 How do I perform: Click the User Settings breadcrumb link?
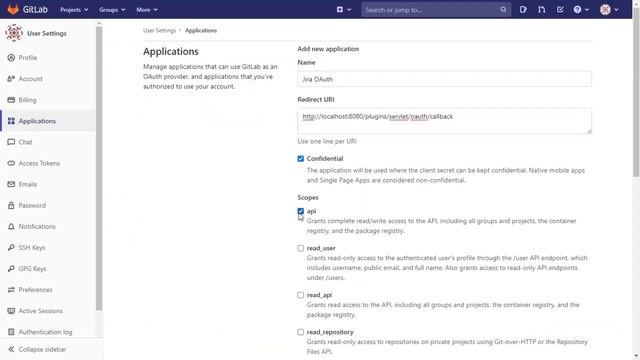(x=159, y=31)
